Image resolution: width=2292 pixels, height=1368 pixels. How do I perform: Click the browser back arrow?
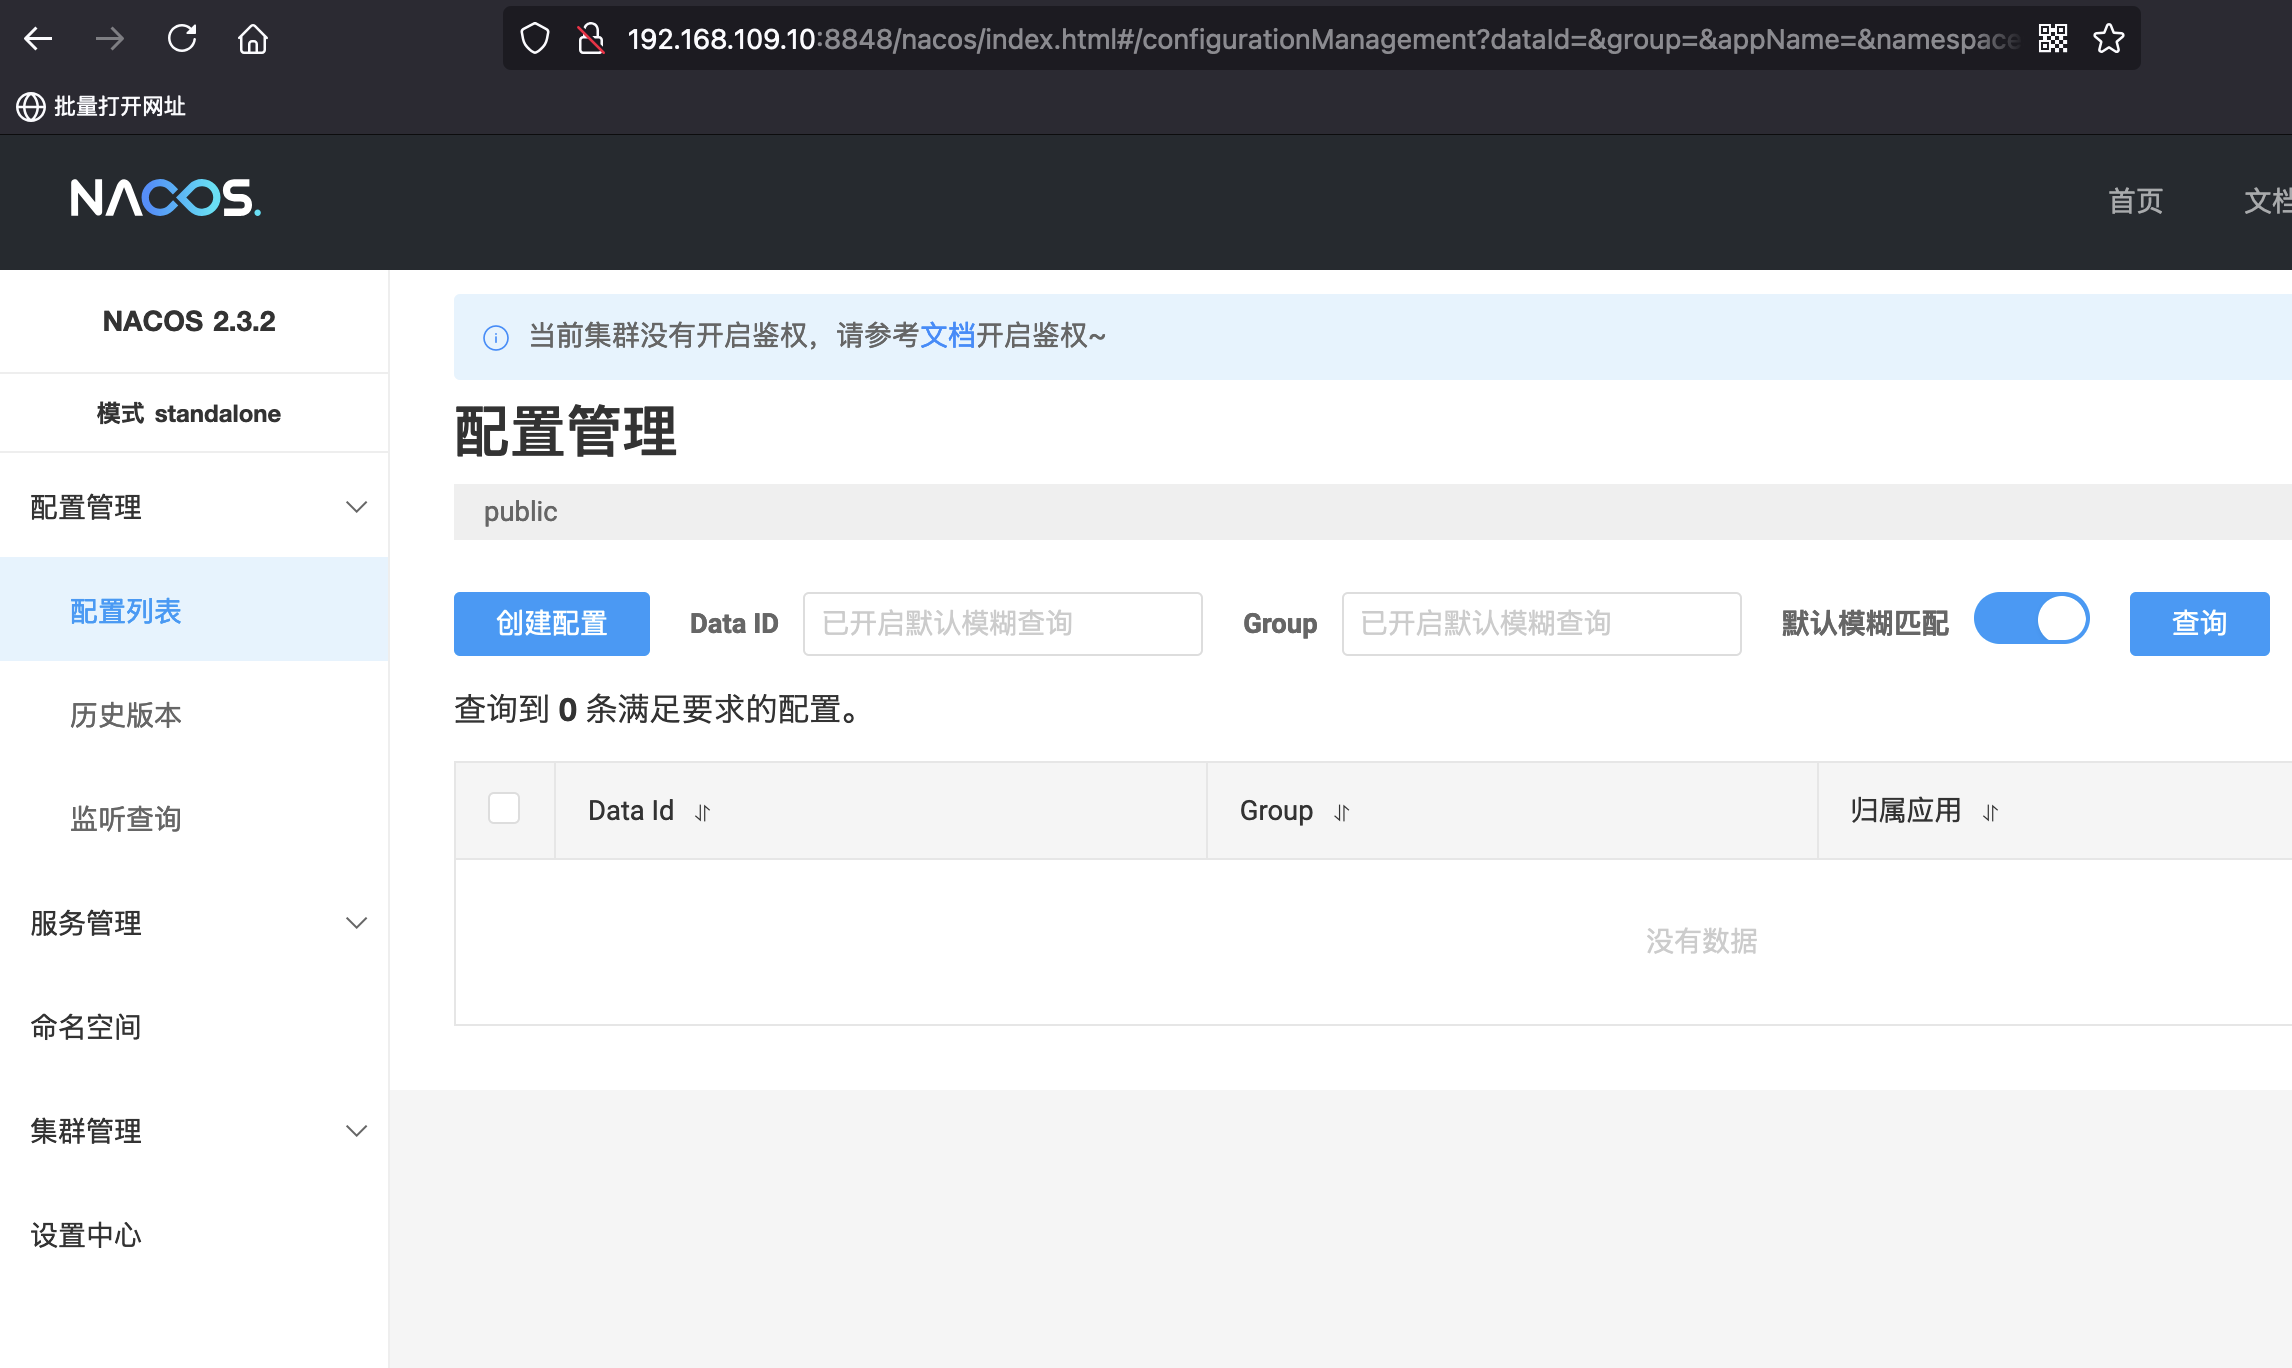38,39
